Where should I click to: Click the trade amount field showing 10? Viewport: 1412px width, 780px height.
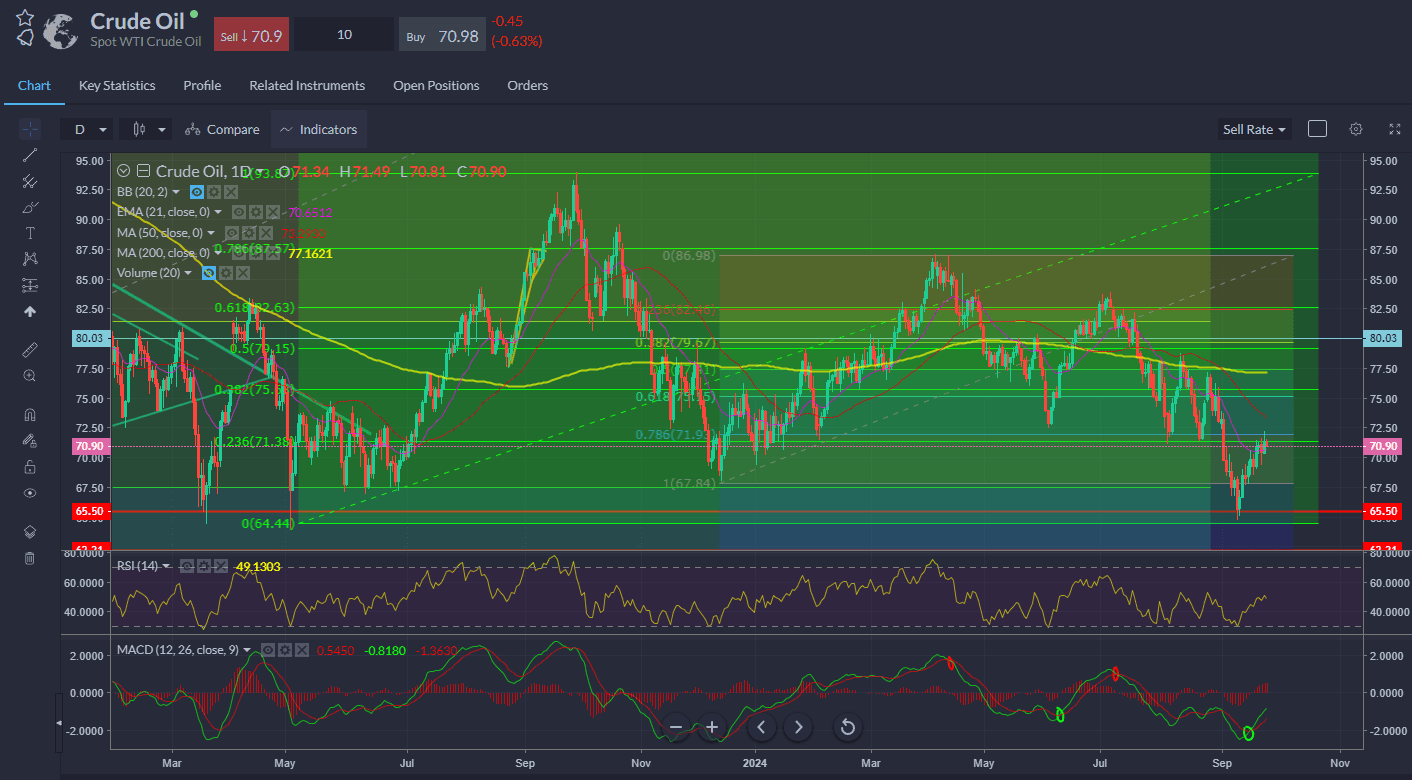[344, 35]
